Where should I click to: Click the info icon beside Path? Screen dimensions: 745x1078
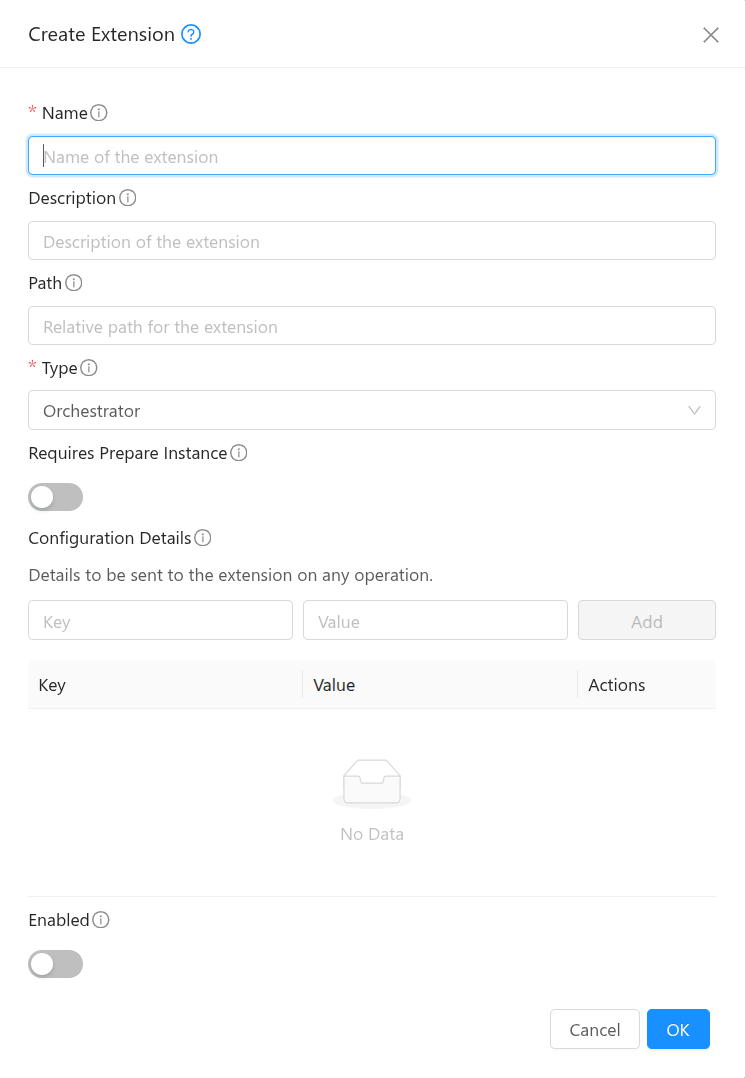(72, 283)
